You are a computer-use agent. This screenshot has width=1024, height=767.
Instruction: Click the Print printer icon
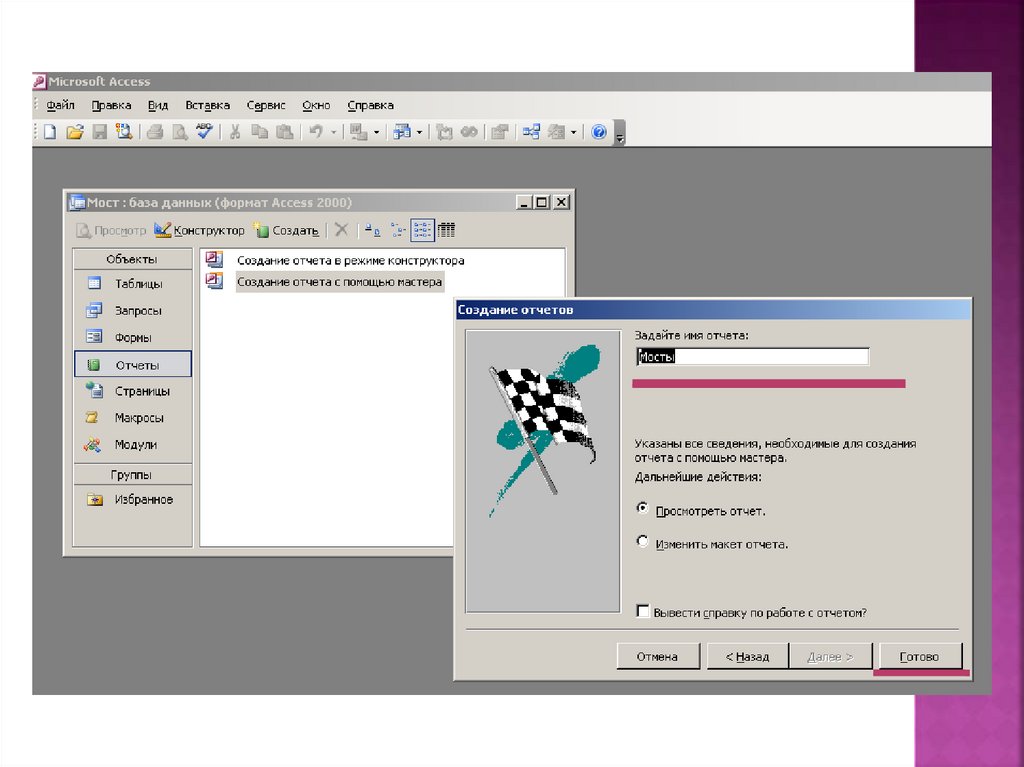155,132
